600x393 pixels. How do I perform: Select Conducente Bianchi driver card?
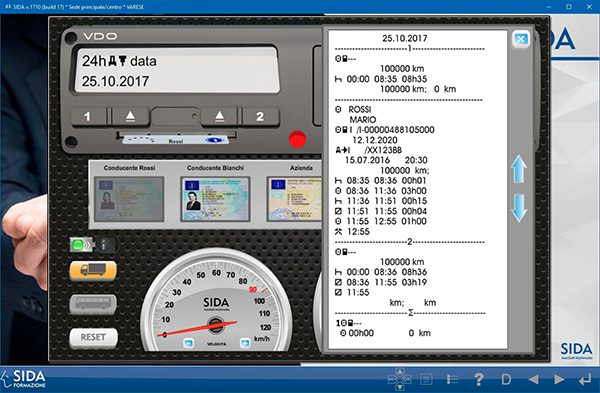[x=215, y=199]
